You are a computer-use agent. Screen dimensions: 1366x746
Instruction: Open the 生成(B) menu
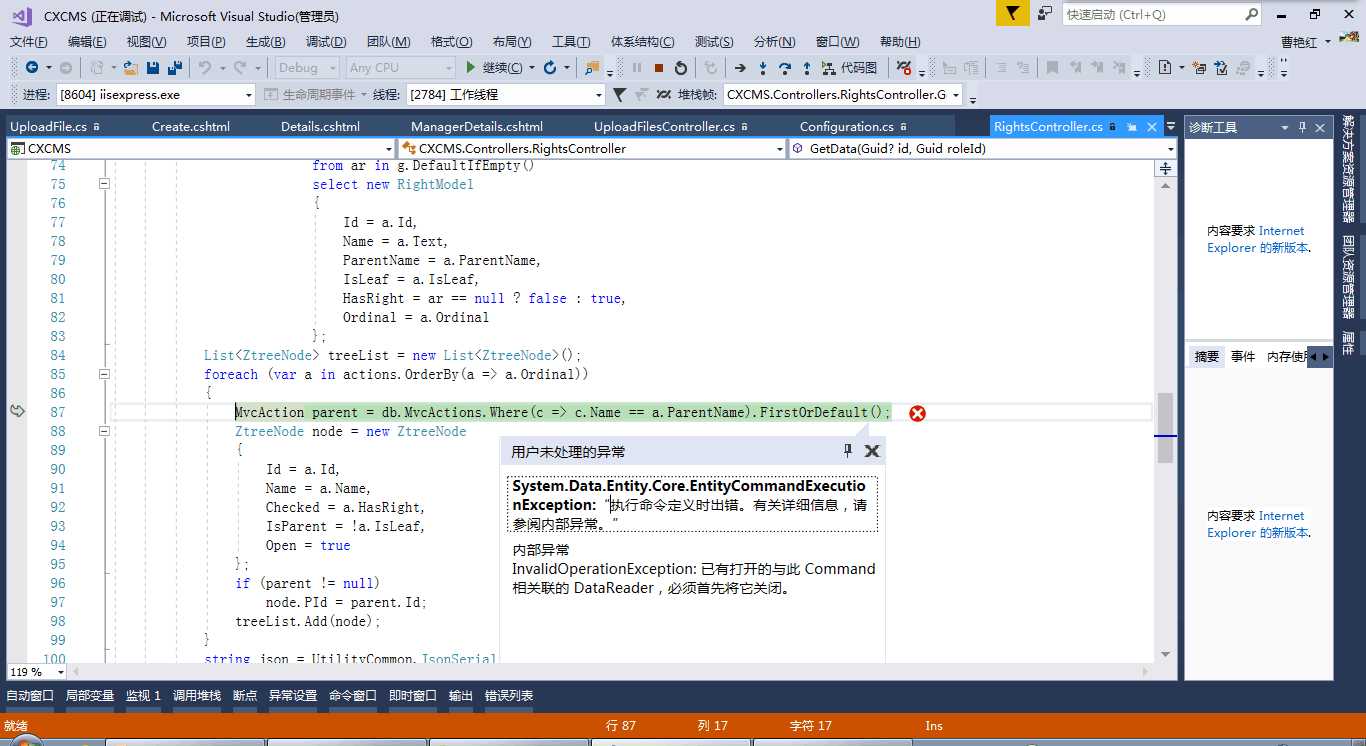tap(265, 42)
